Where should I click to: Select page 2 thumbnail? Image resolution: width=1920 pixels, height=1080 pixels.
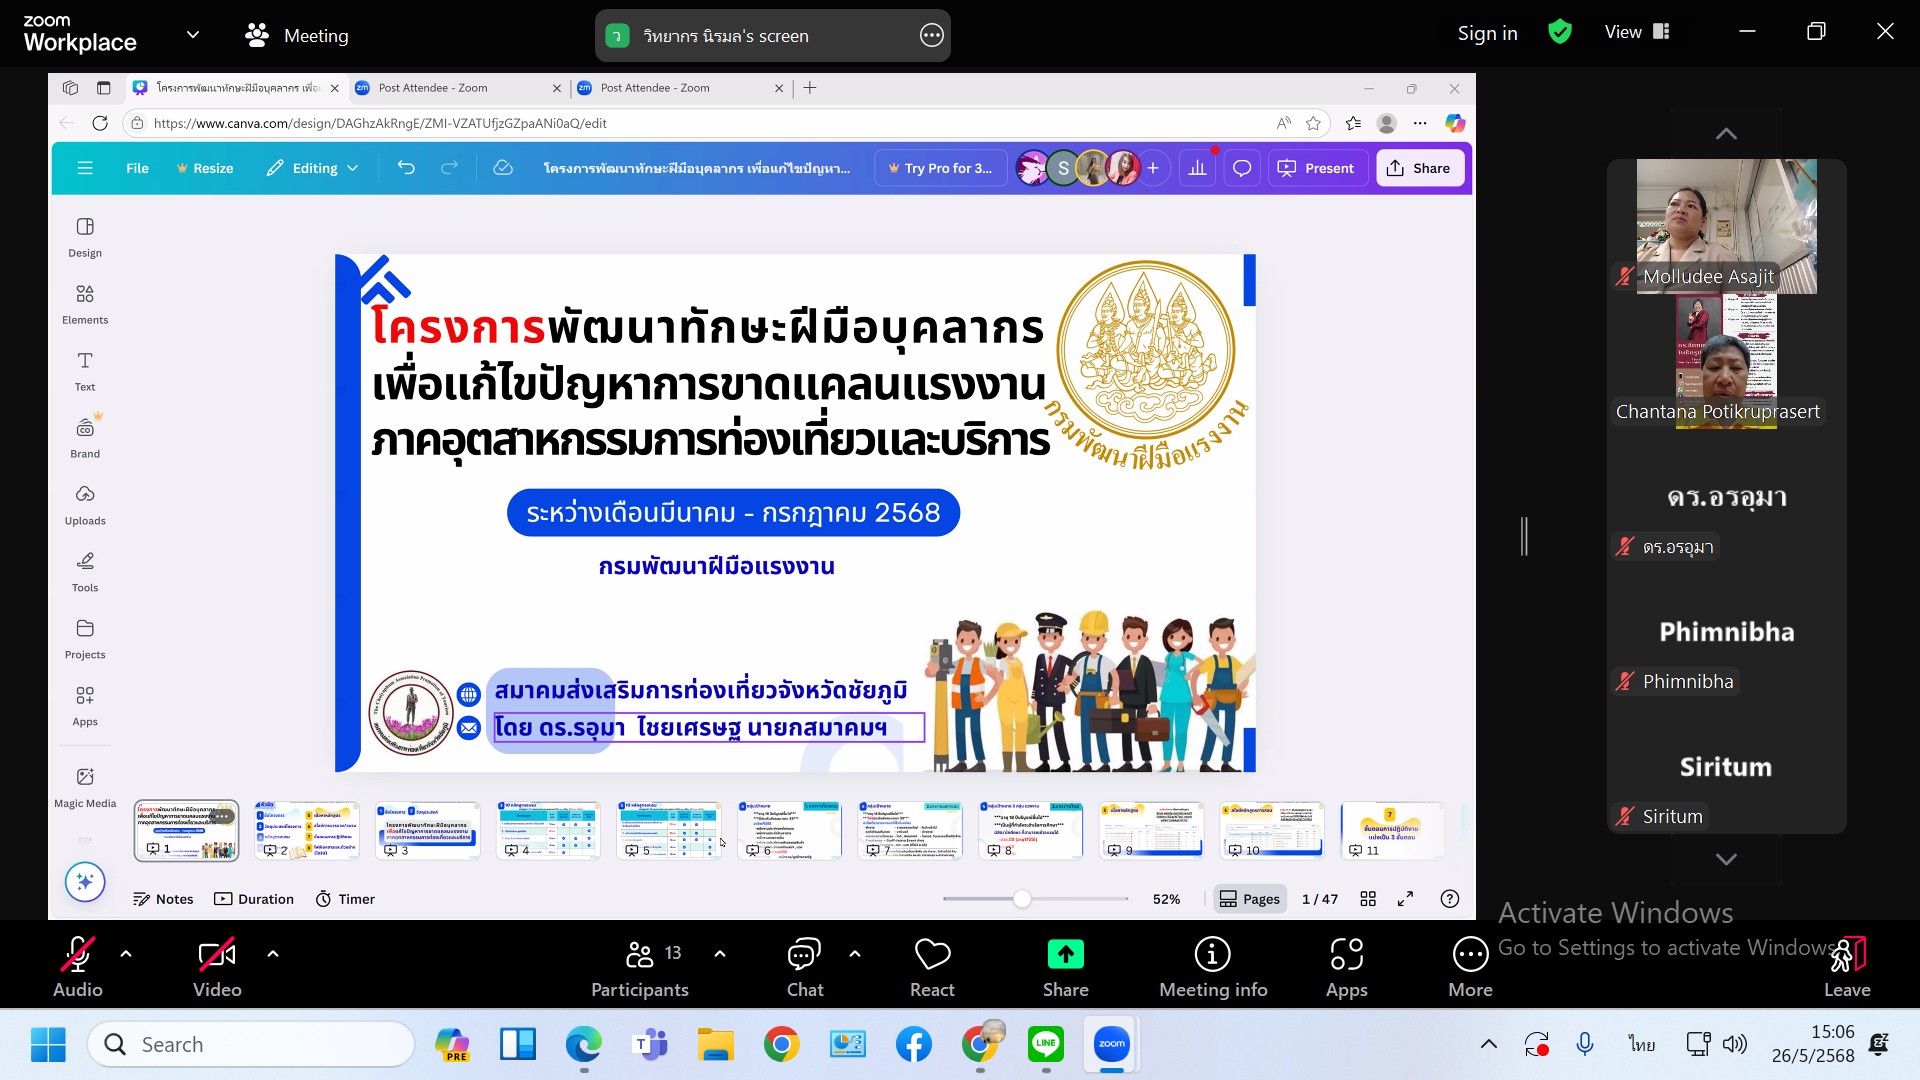click(307, 830)
